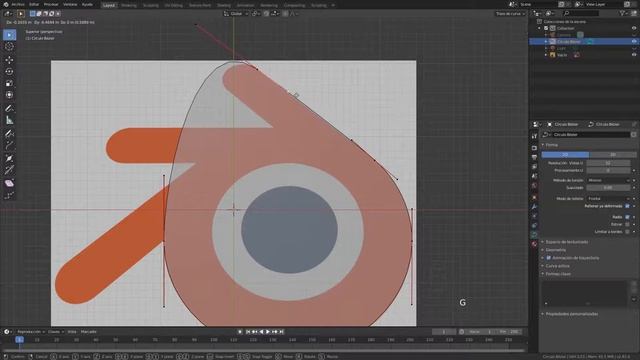Screen dimensions: 640x360
Task: Open the Object Data curve properties tab
Action: (x=534, y=235)
